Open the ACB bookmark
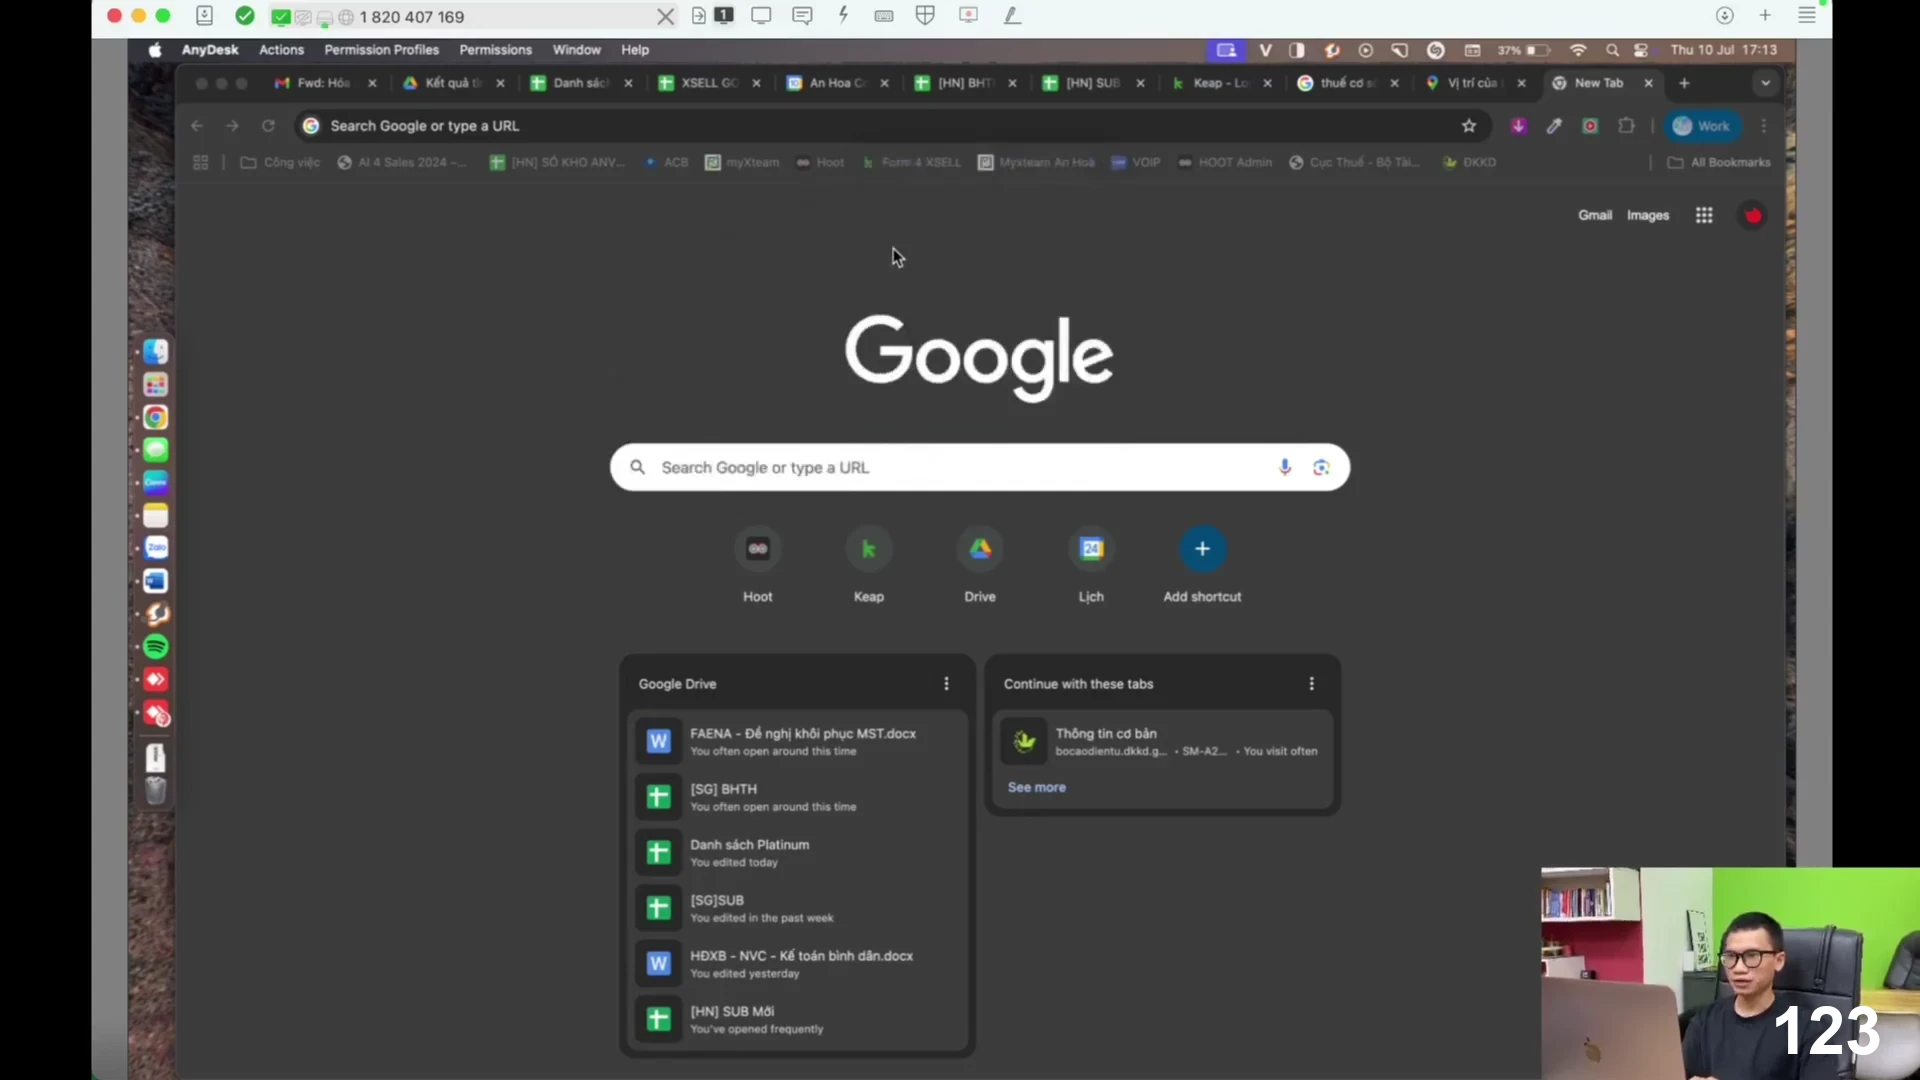Screen dimensions: 1920x1080 (667, 162)
